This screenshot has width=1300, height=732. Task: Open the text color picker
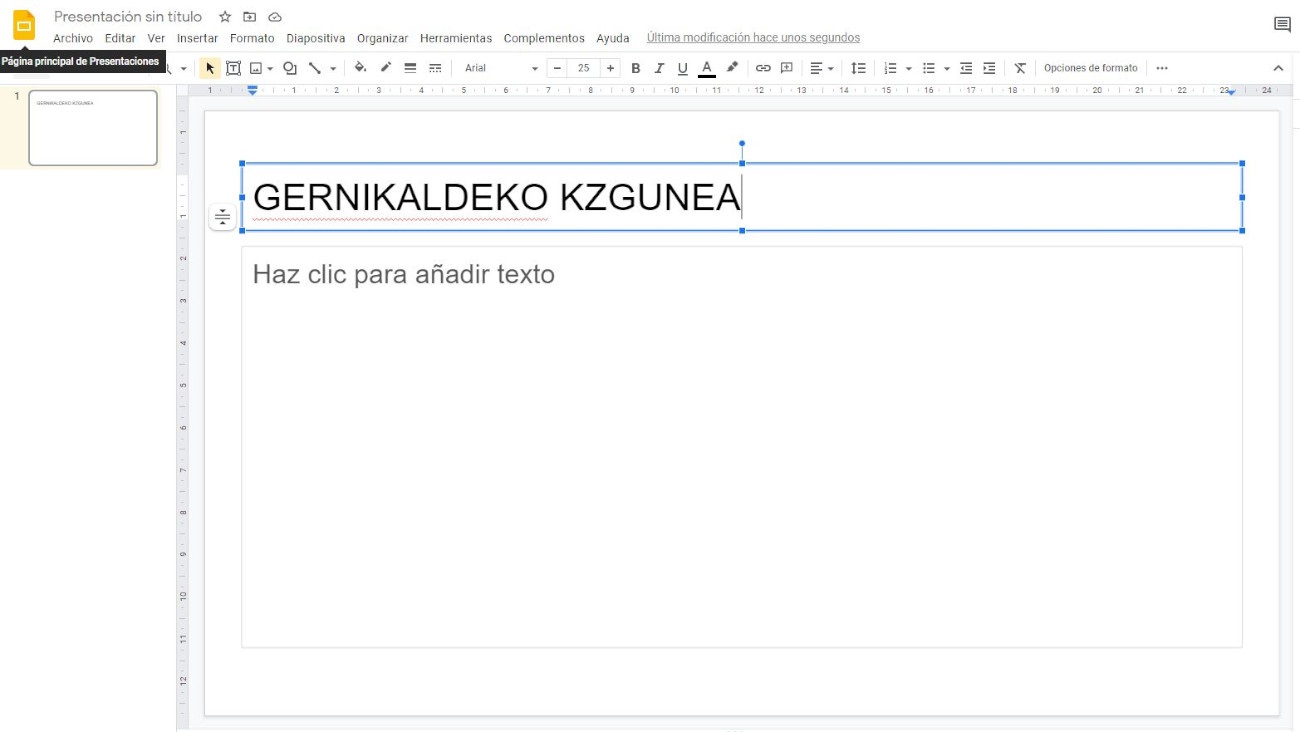[707, 68]
